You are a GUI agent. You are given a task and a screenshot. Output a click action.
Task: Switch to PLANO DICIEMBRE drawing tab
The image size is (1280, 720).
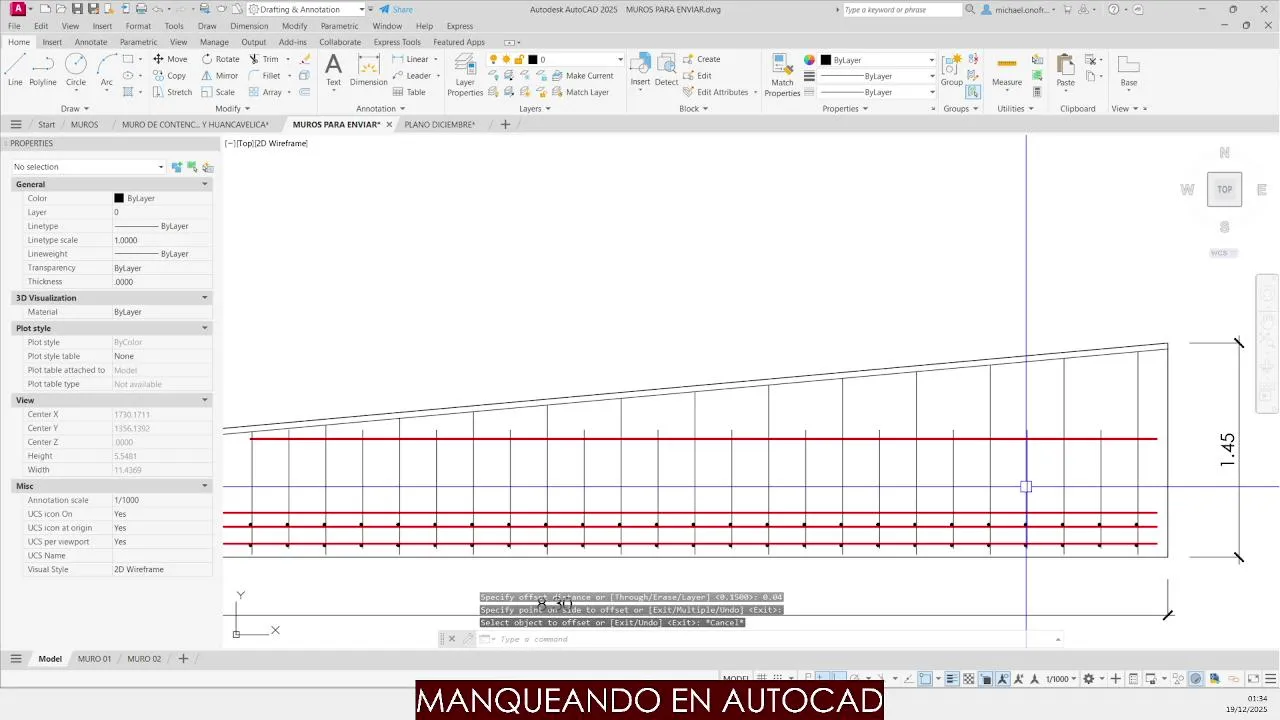[439, 125]
